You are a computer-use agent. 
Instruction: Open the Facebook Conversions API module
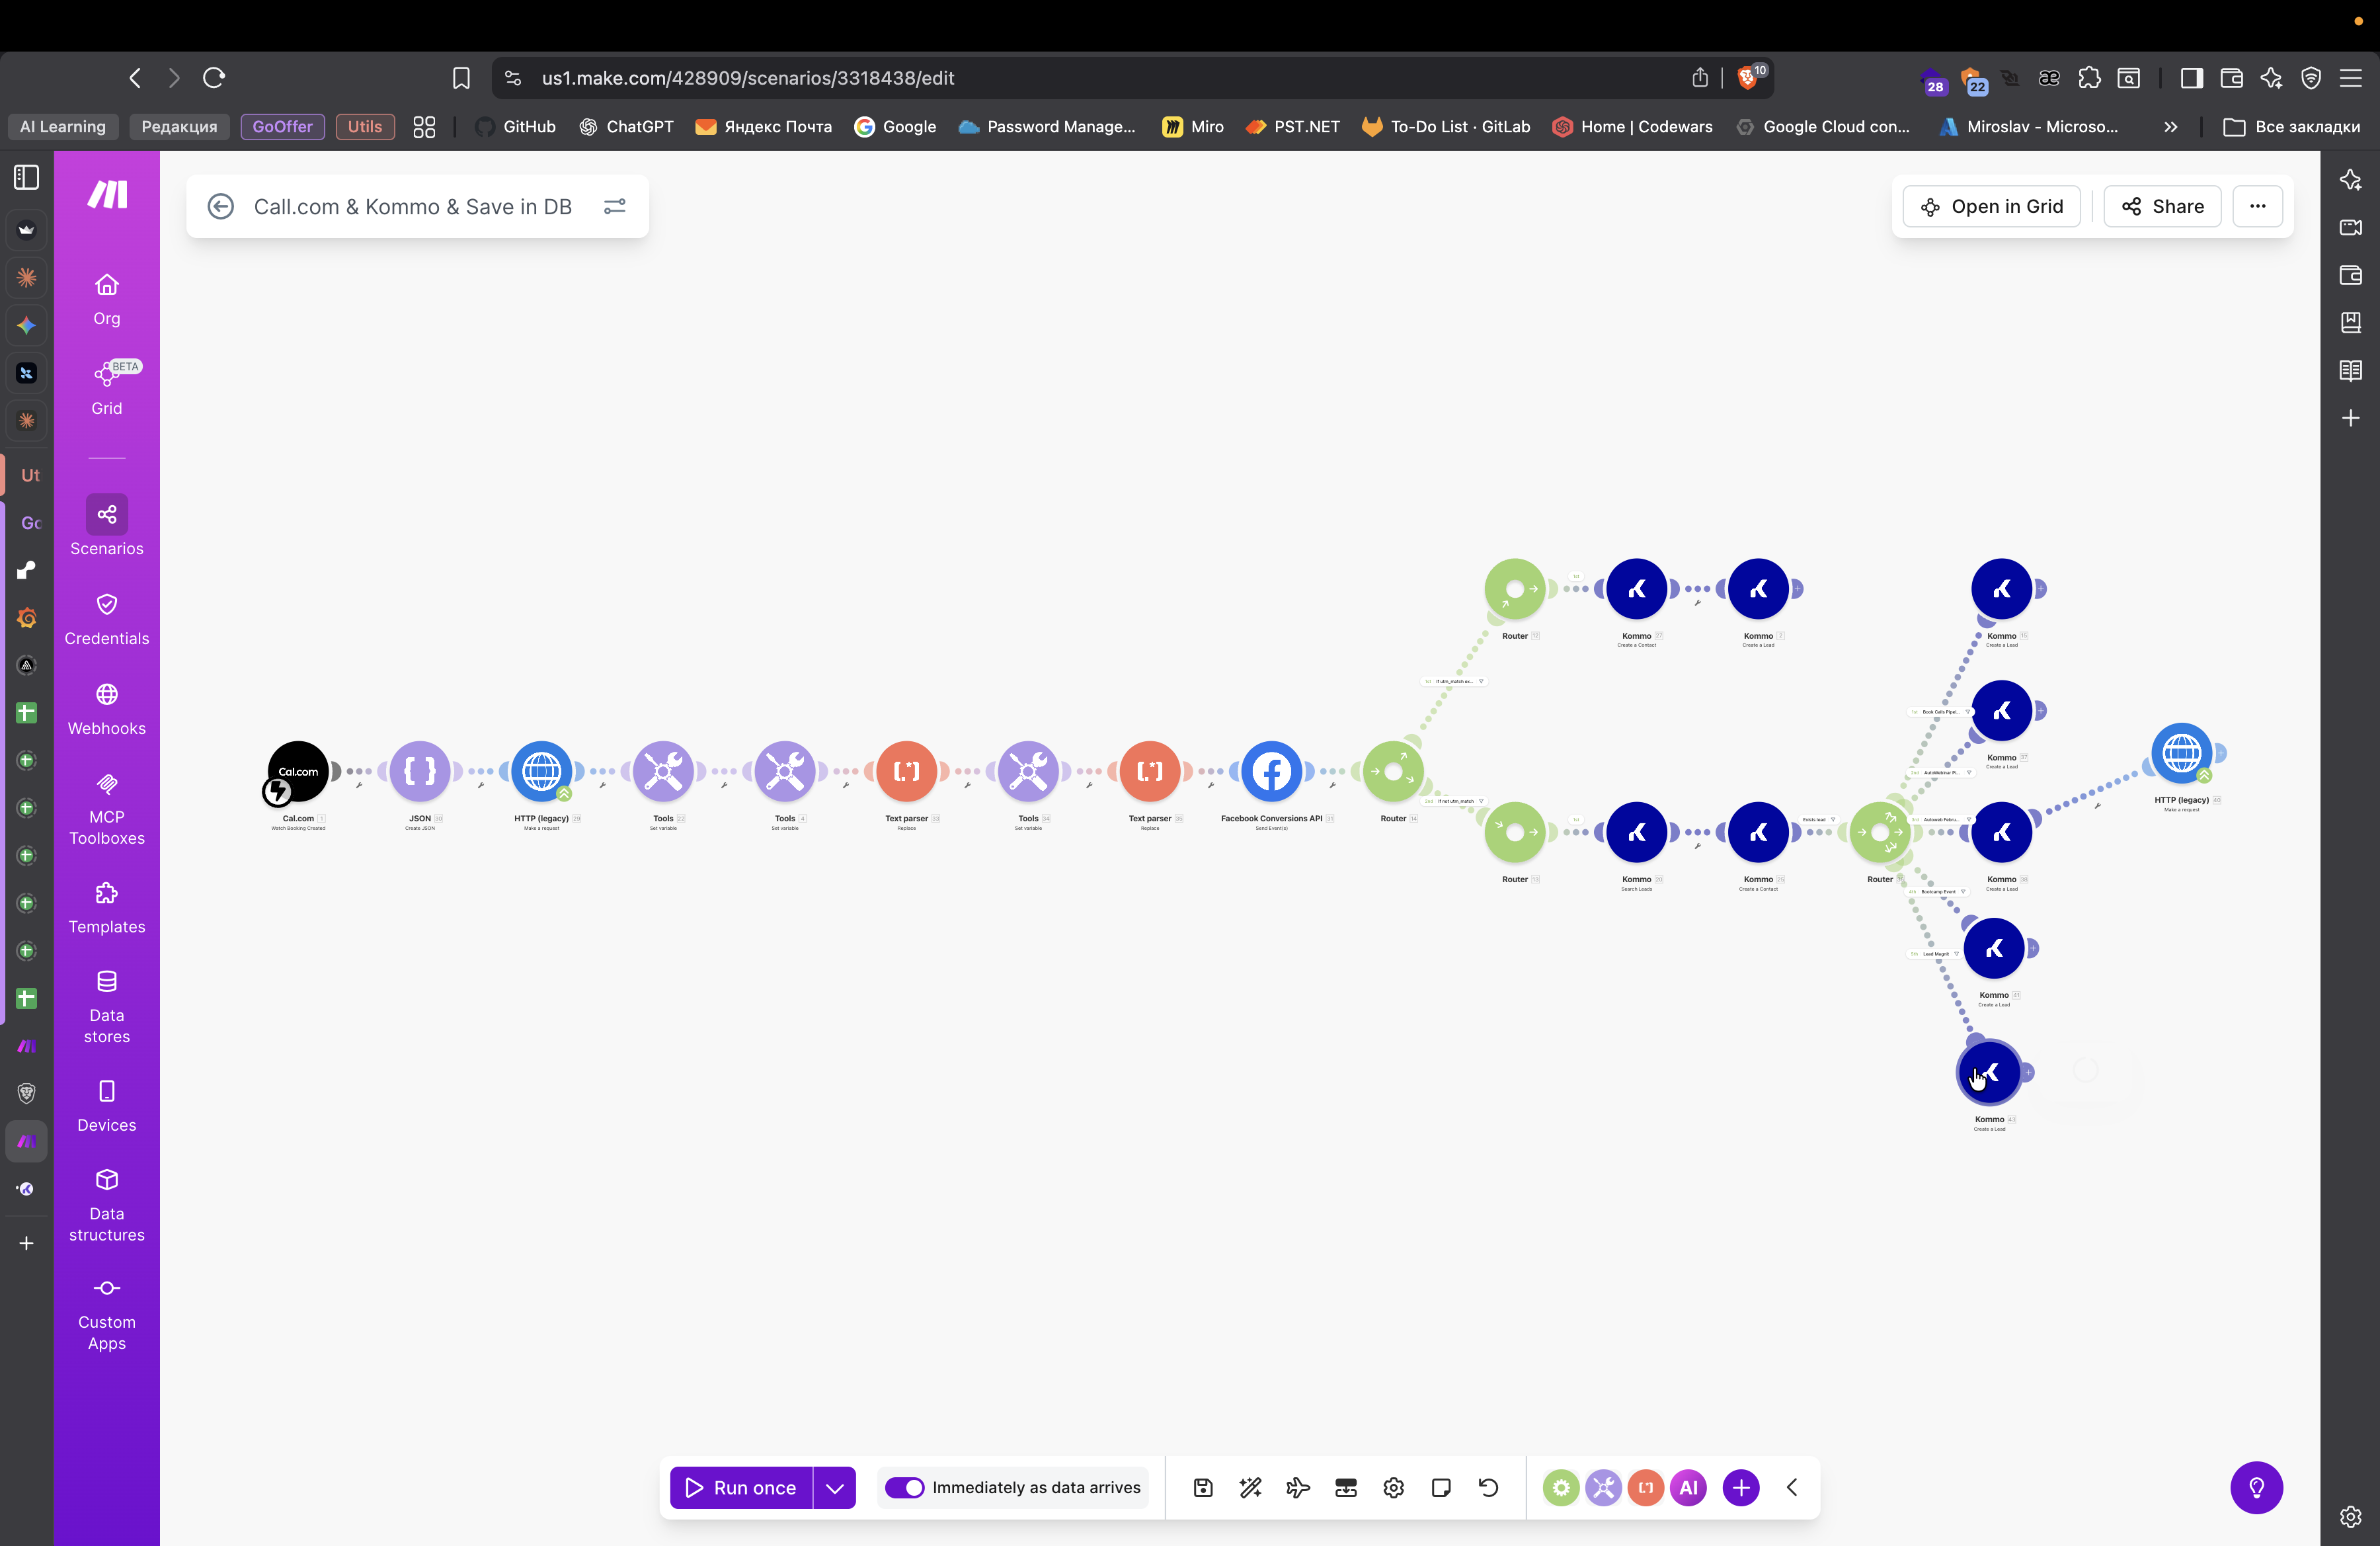tap(1271, 771)
